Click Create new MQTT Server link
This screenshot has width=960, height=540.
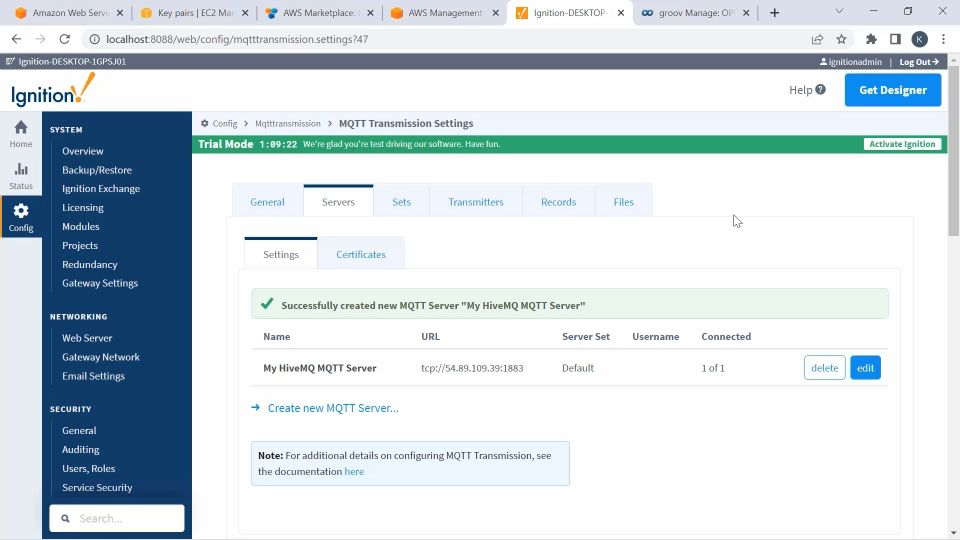(x=333, y=408)
